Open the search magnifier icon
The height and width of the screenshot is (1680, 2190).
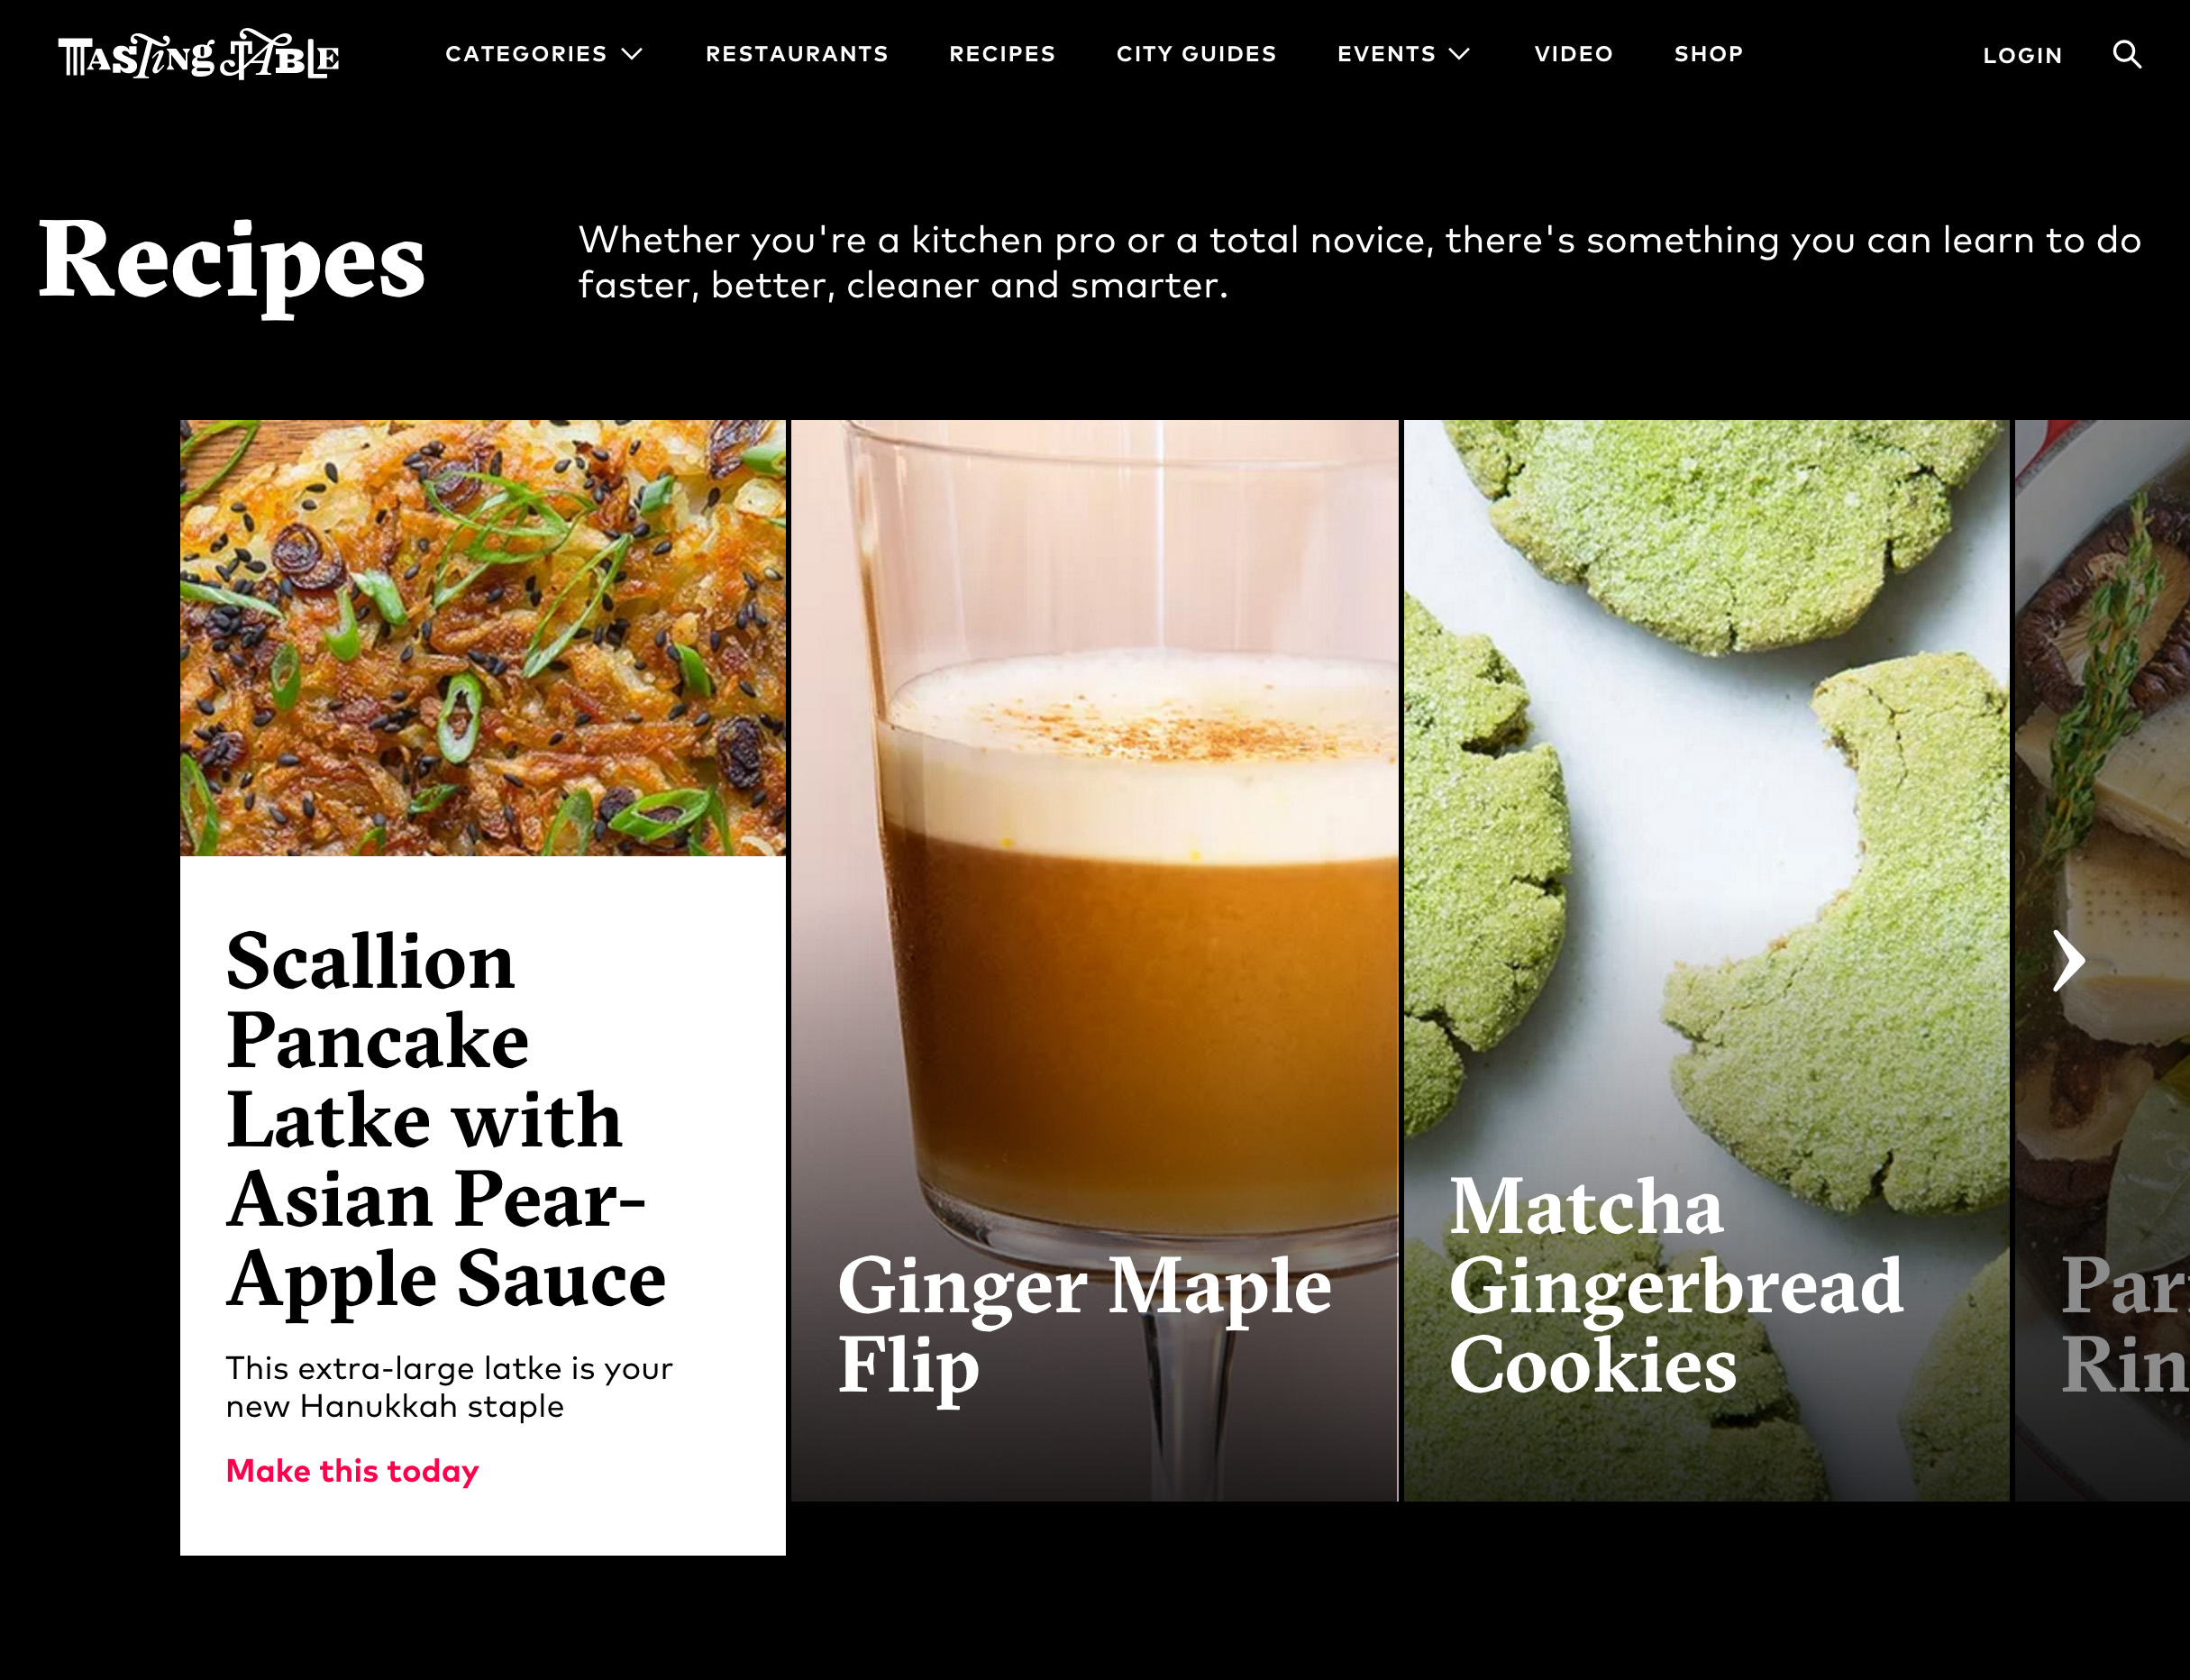(x=2127, y=54)
